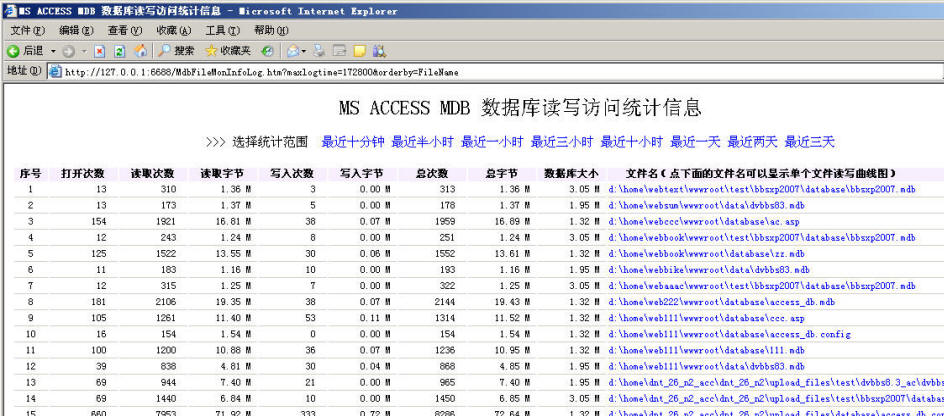Viewport: 944px width, 416px height.
Task: Click the Refresh page icon
Action: (120, 51)
